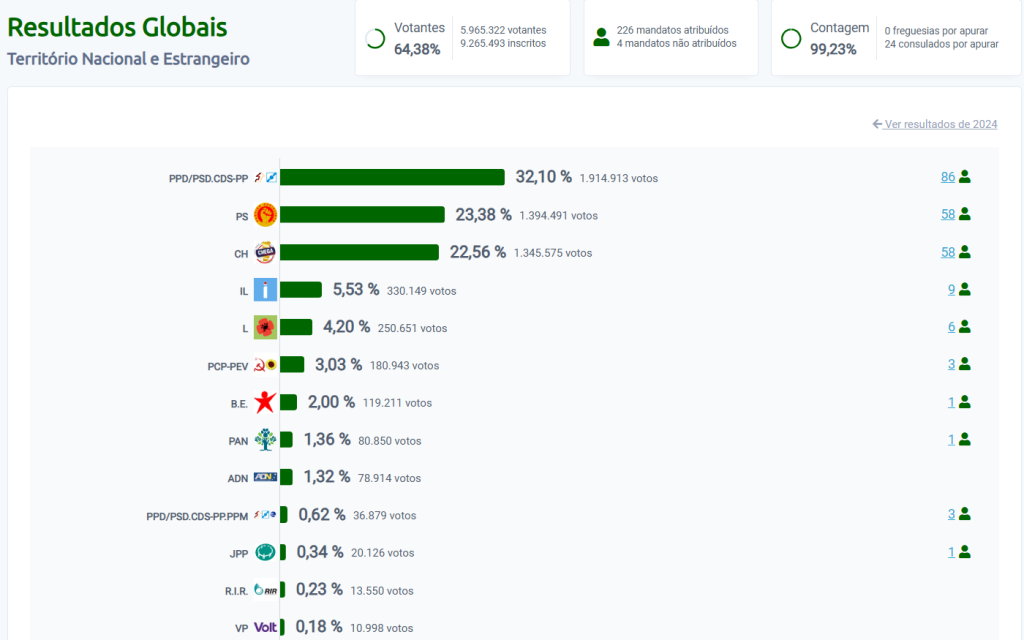The width and height of the screenshot is (1024, 640).
Task: Click the PS party logo icon
Action: click(265, 215)
